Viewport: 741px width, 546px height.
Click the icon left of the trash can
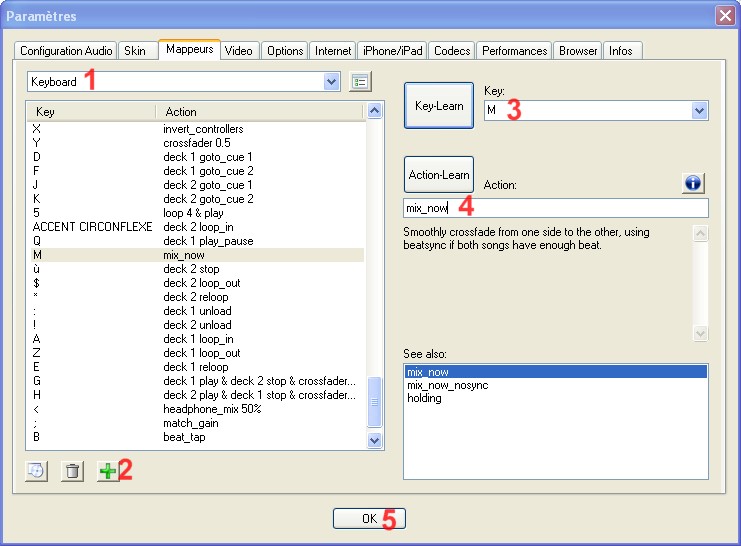[x=37, y=472]
